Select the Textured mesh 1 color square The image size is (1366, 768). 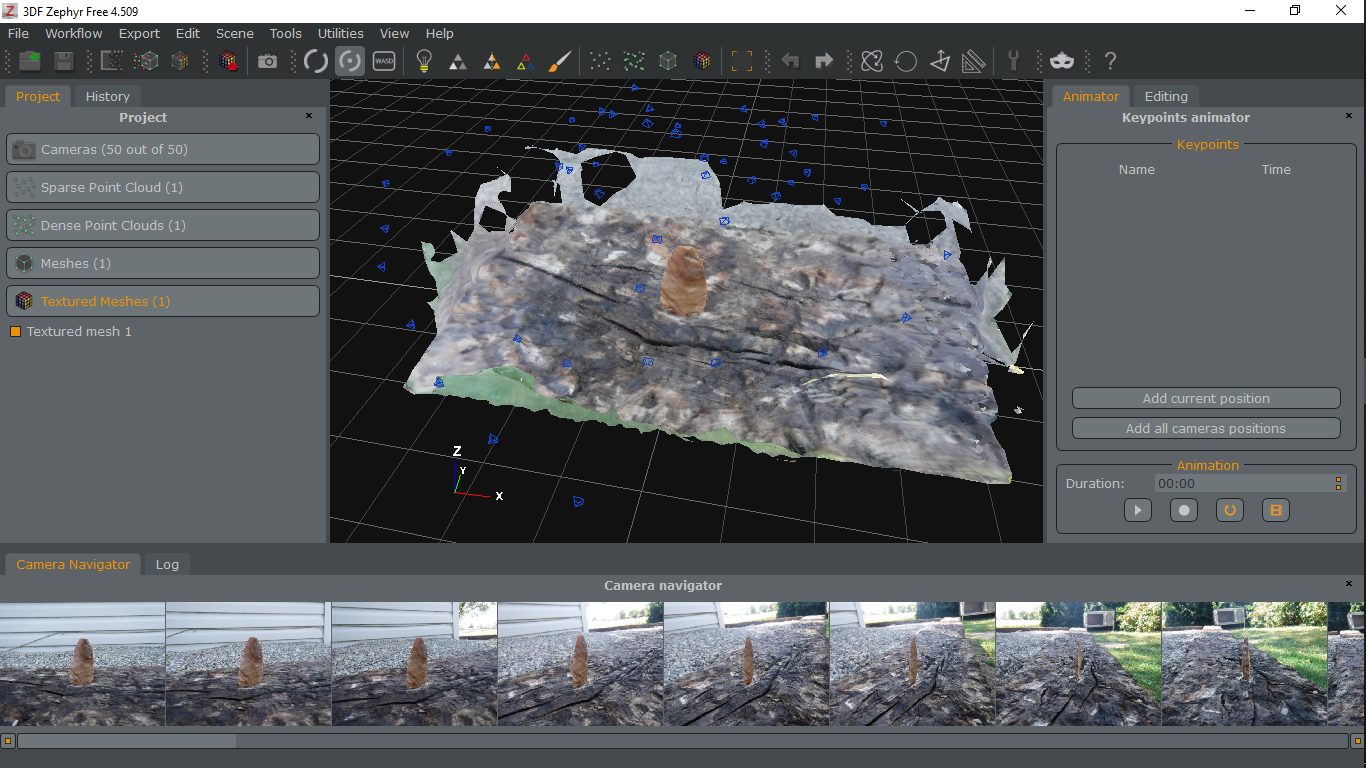pos(13,331)
